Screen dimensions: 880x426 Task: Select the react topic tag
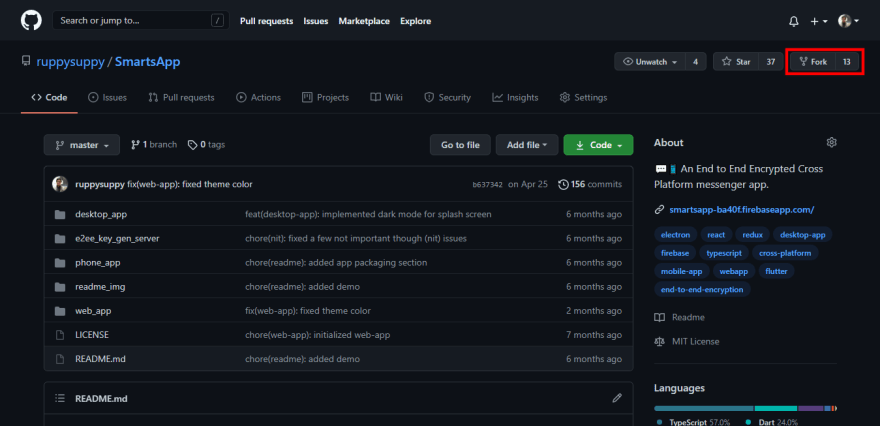[716, 235]
